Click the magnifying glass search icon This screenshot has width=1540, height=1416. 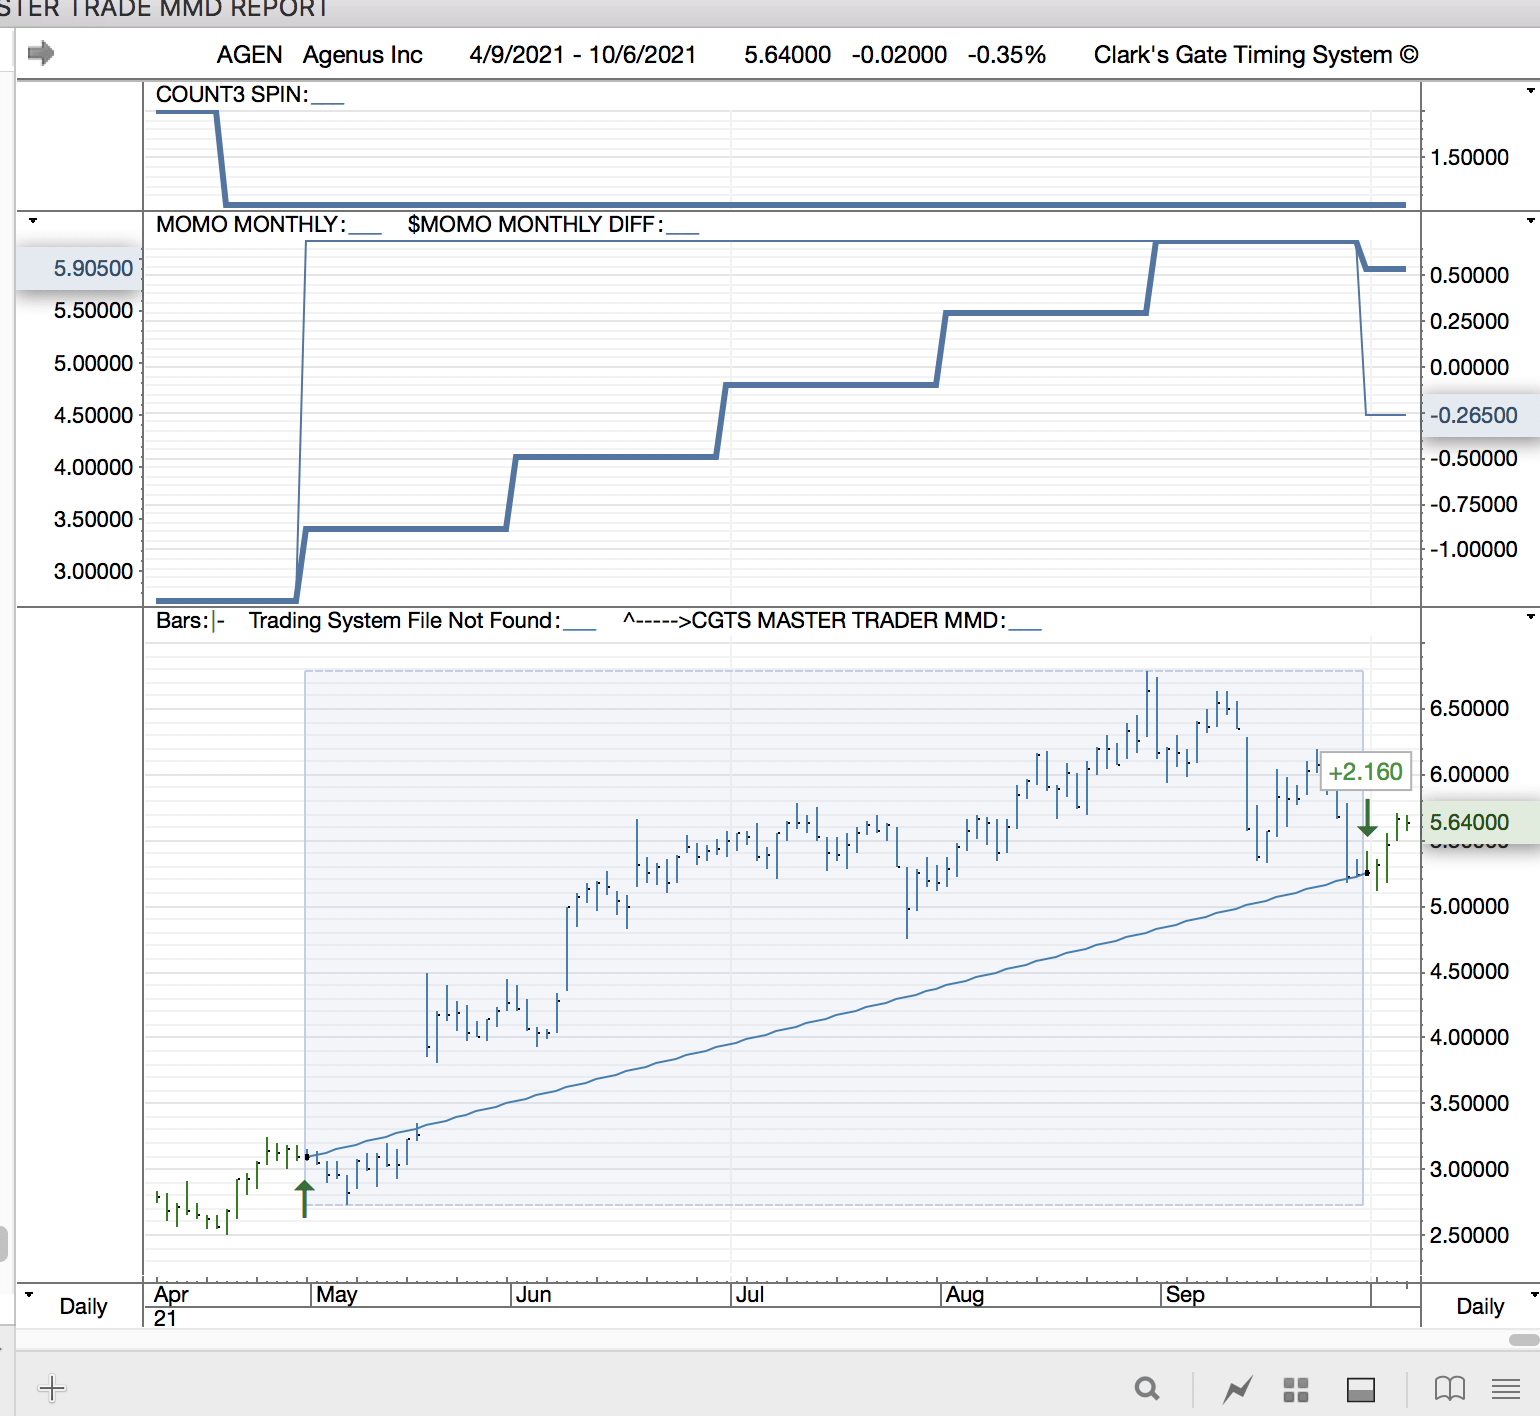click(1147, 1388)
